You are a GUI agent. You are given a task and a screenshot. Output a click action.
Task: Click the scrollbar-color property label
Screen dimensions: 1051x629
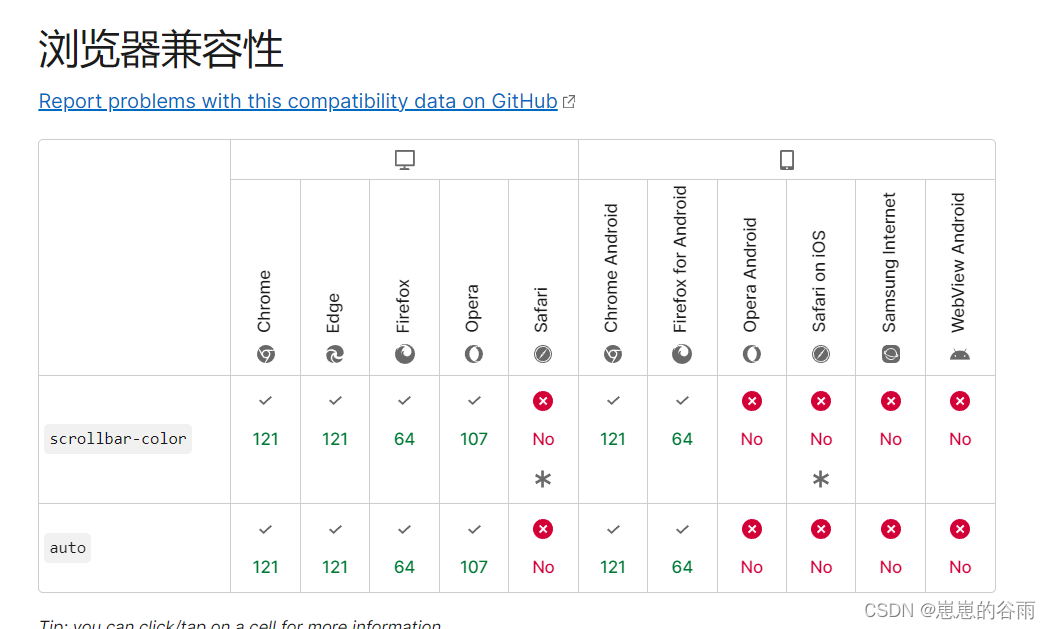click(118, 439)
